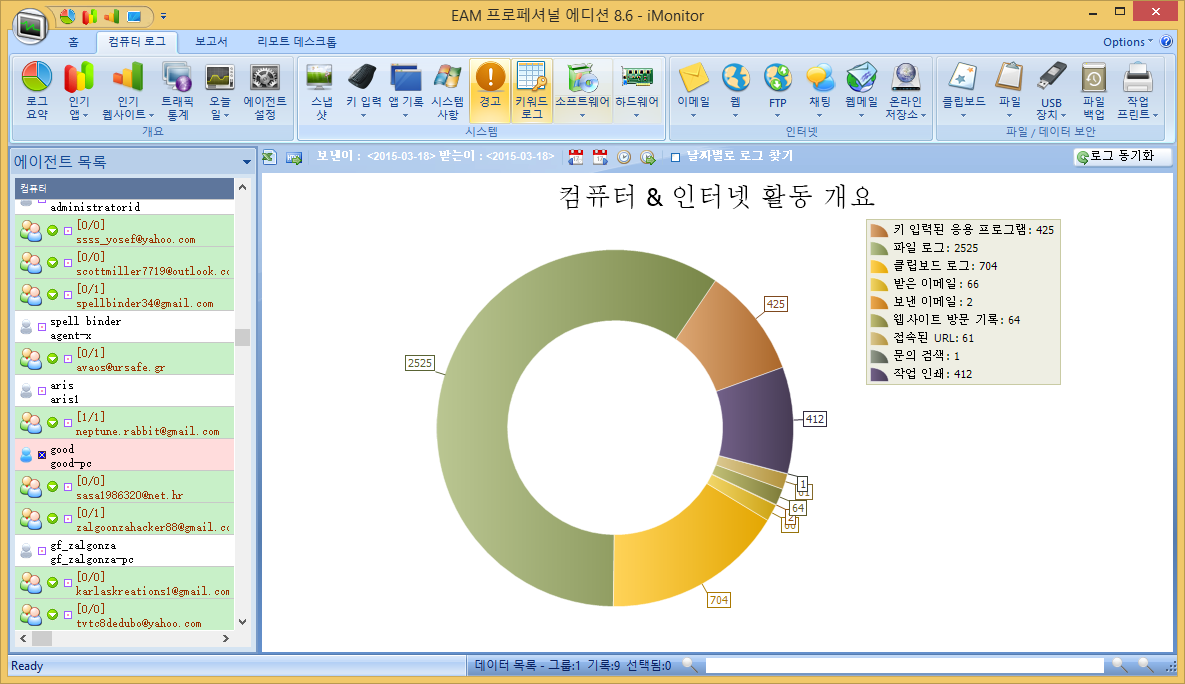The height and width of the screenshot is (684, 1185).
Task: Open 온라인 저장소 logs
Action: tap(905, 91)
